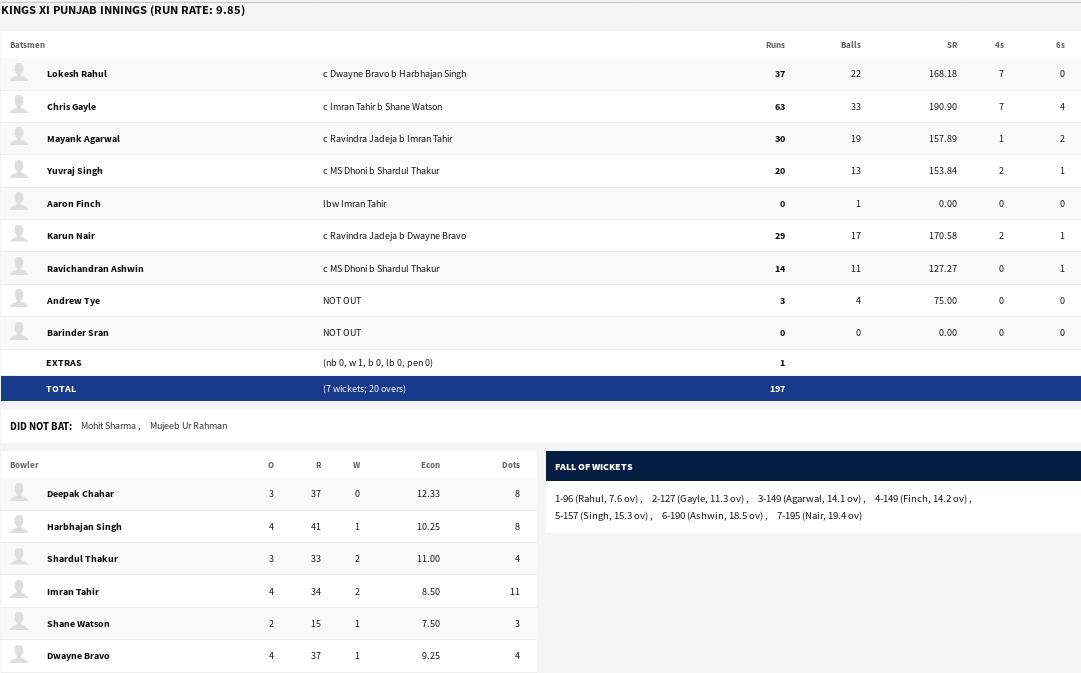Click fall of wicket '7-195 (Nair, 19.4 ov)'
The width and height of the screenshot is (1081, 673).
tap(819, 516)
